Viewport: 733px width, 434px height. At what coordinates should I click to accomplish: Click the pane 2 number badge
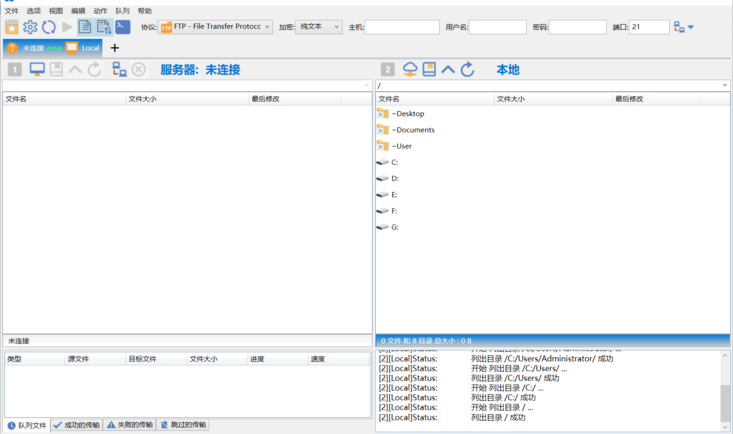(x=388, y=70)
